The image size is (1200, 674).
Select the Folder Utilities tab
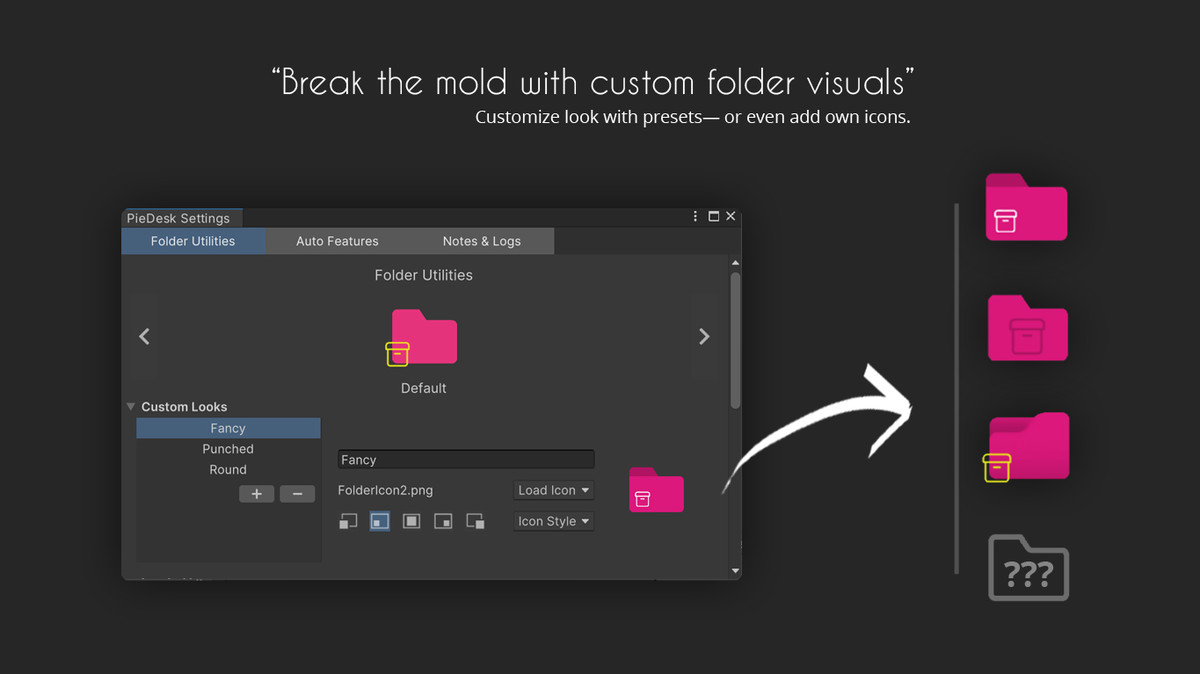point(193,241)
